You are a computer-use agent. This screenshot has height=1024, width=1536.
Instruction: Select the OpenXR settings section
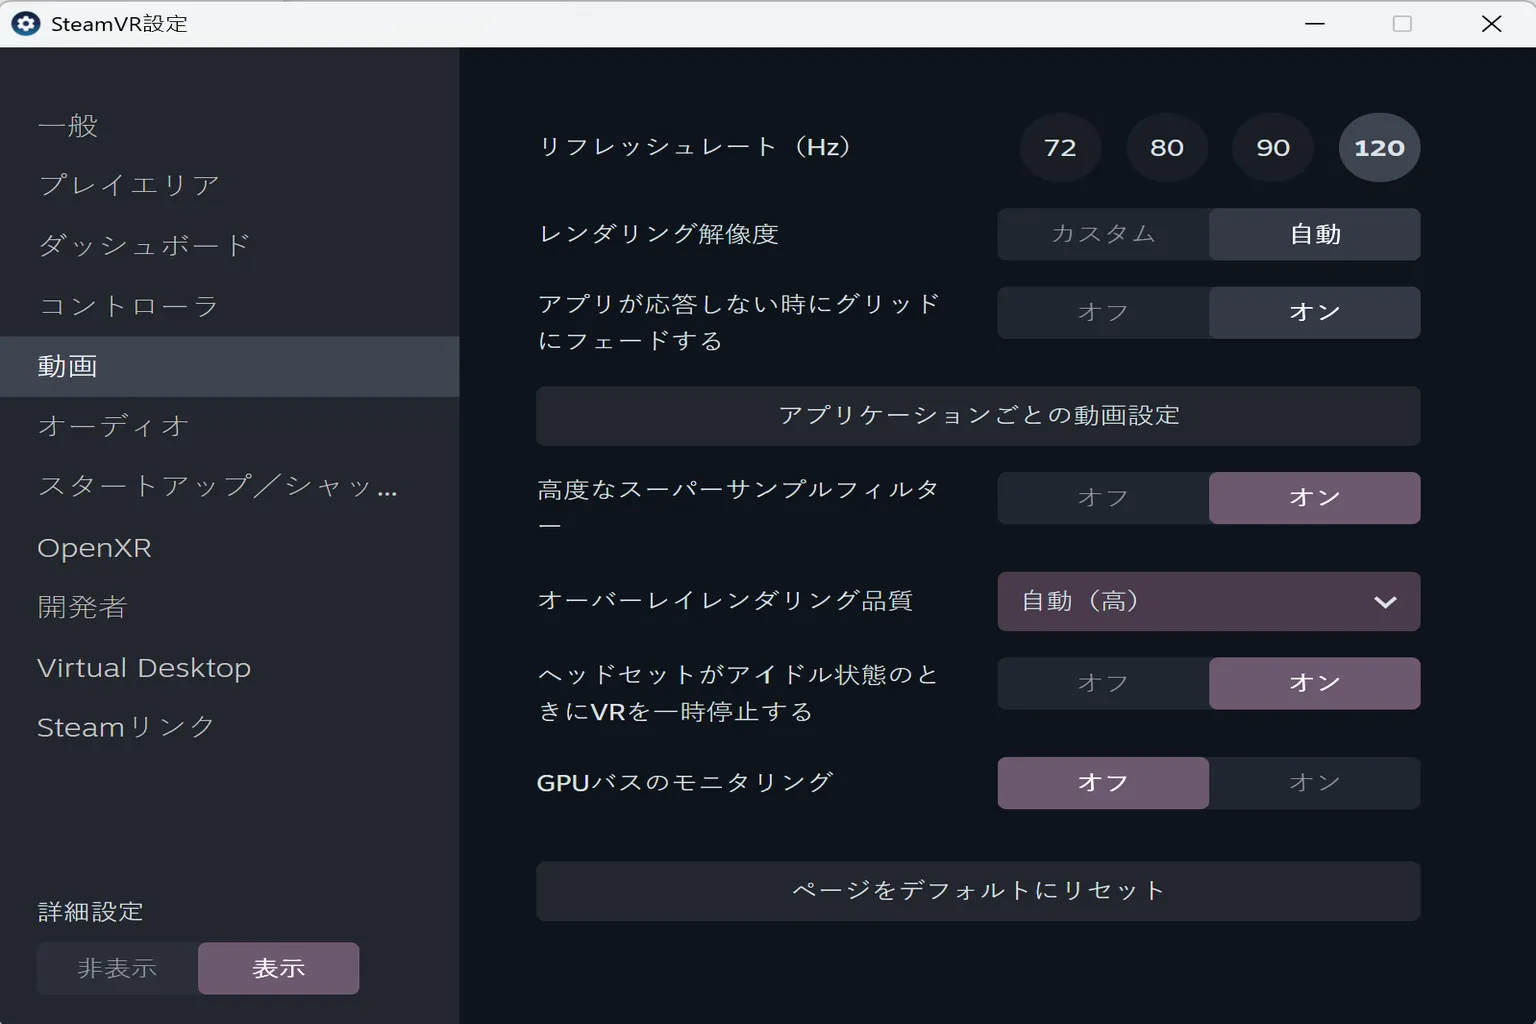pos(94,547)
